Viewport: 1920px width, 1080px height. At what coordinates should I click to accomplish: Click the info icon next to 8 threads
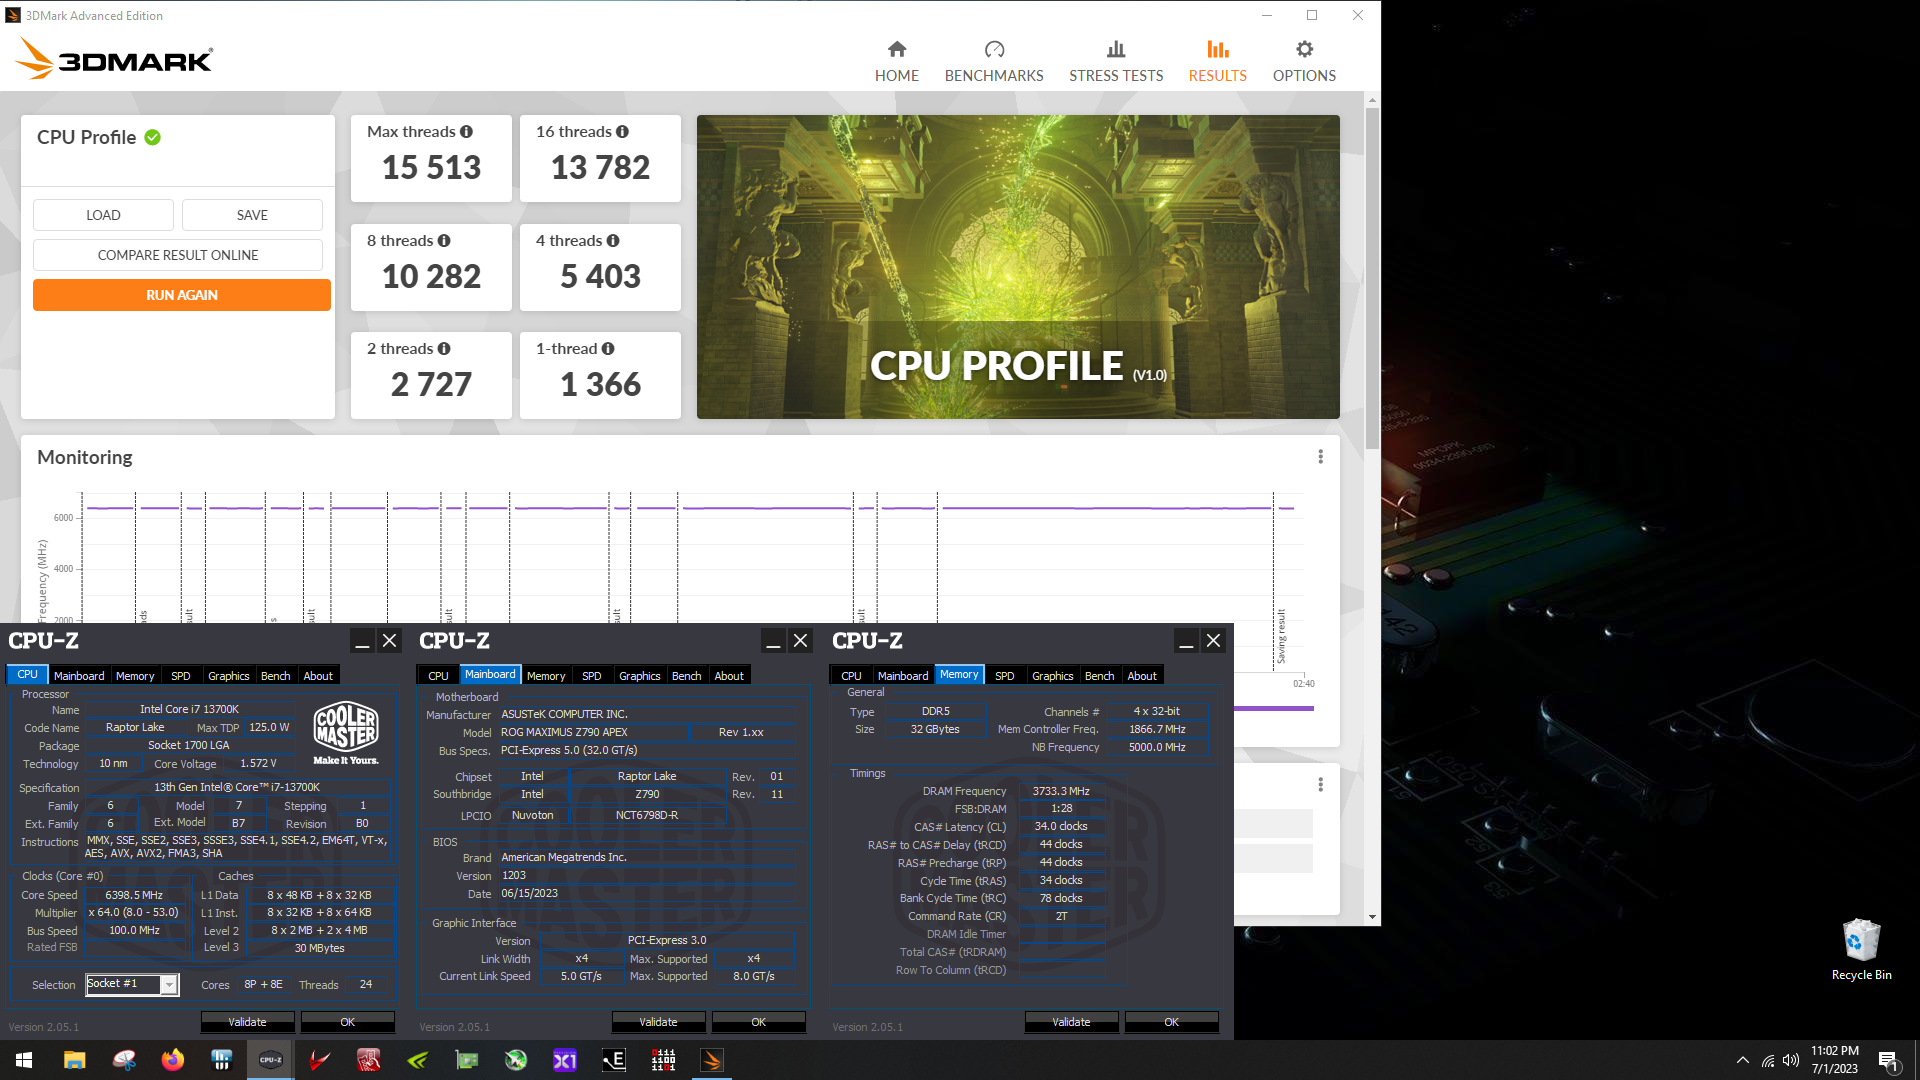click(444, 241)
